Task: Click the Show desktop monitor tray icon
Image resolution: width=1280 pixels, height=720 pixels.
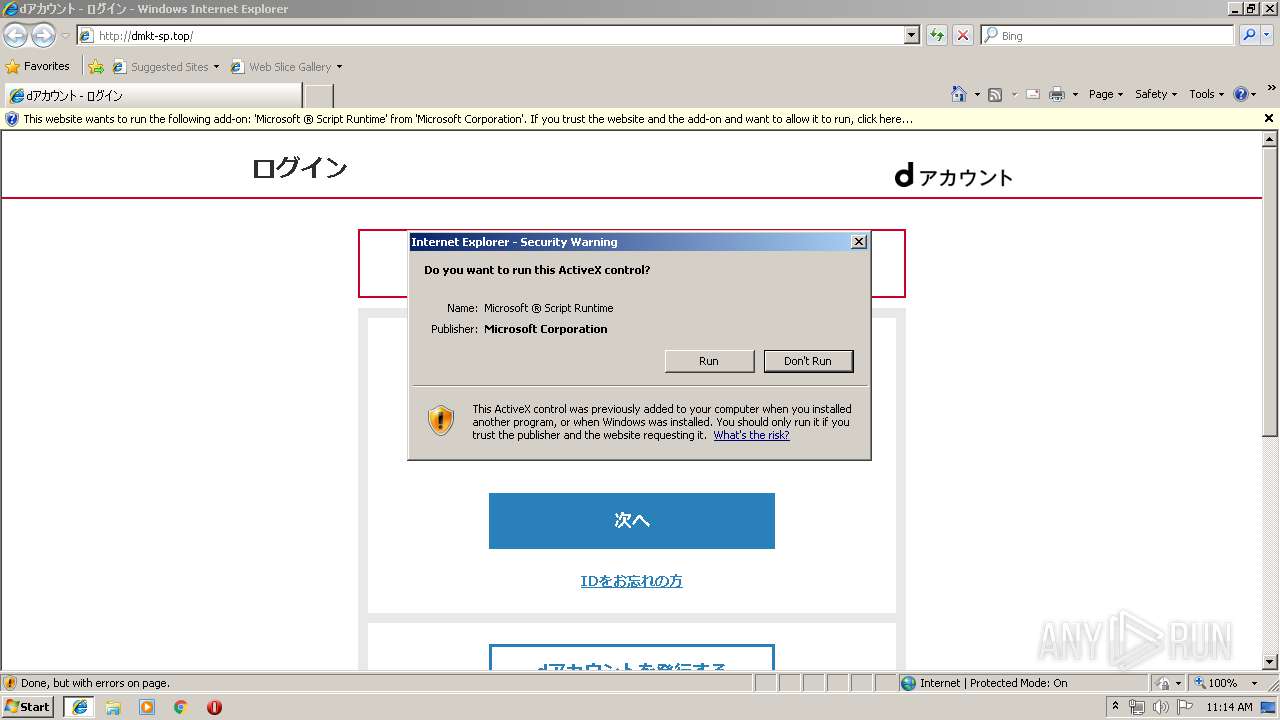Action: pos(1268,707)
